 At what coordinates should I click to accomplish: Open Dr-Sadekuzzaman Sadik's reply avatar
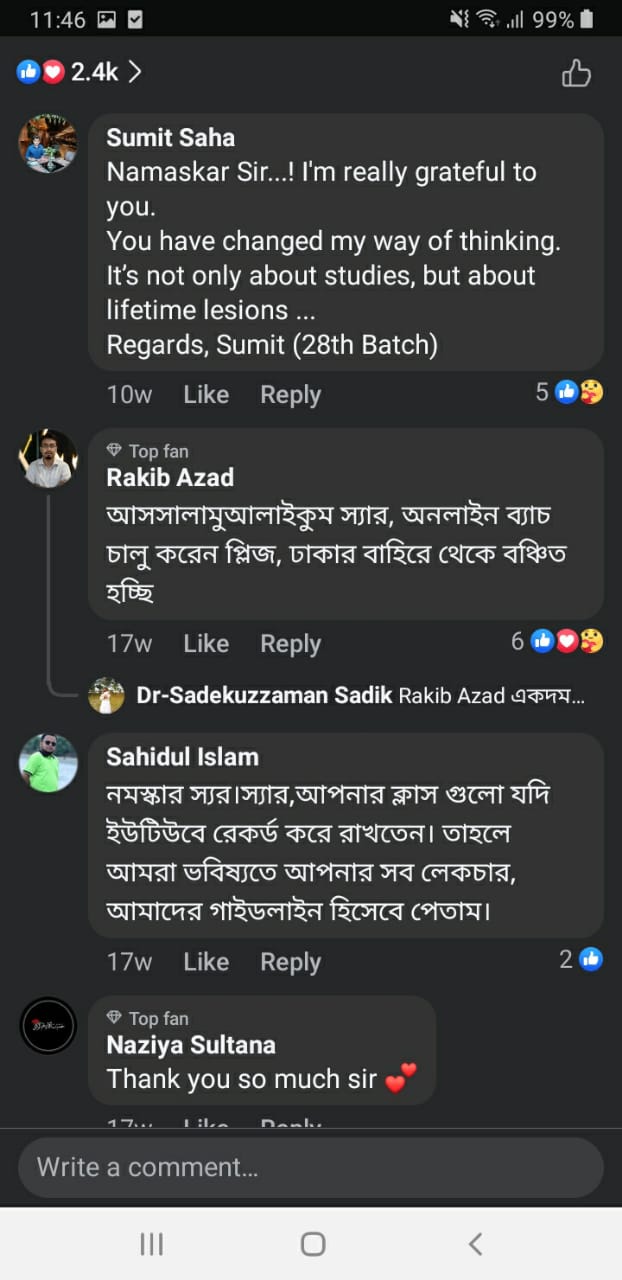click(106, 696)
